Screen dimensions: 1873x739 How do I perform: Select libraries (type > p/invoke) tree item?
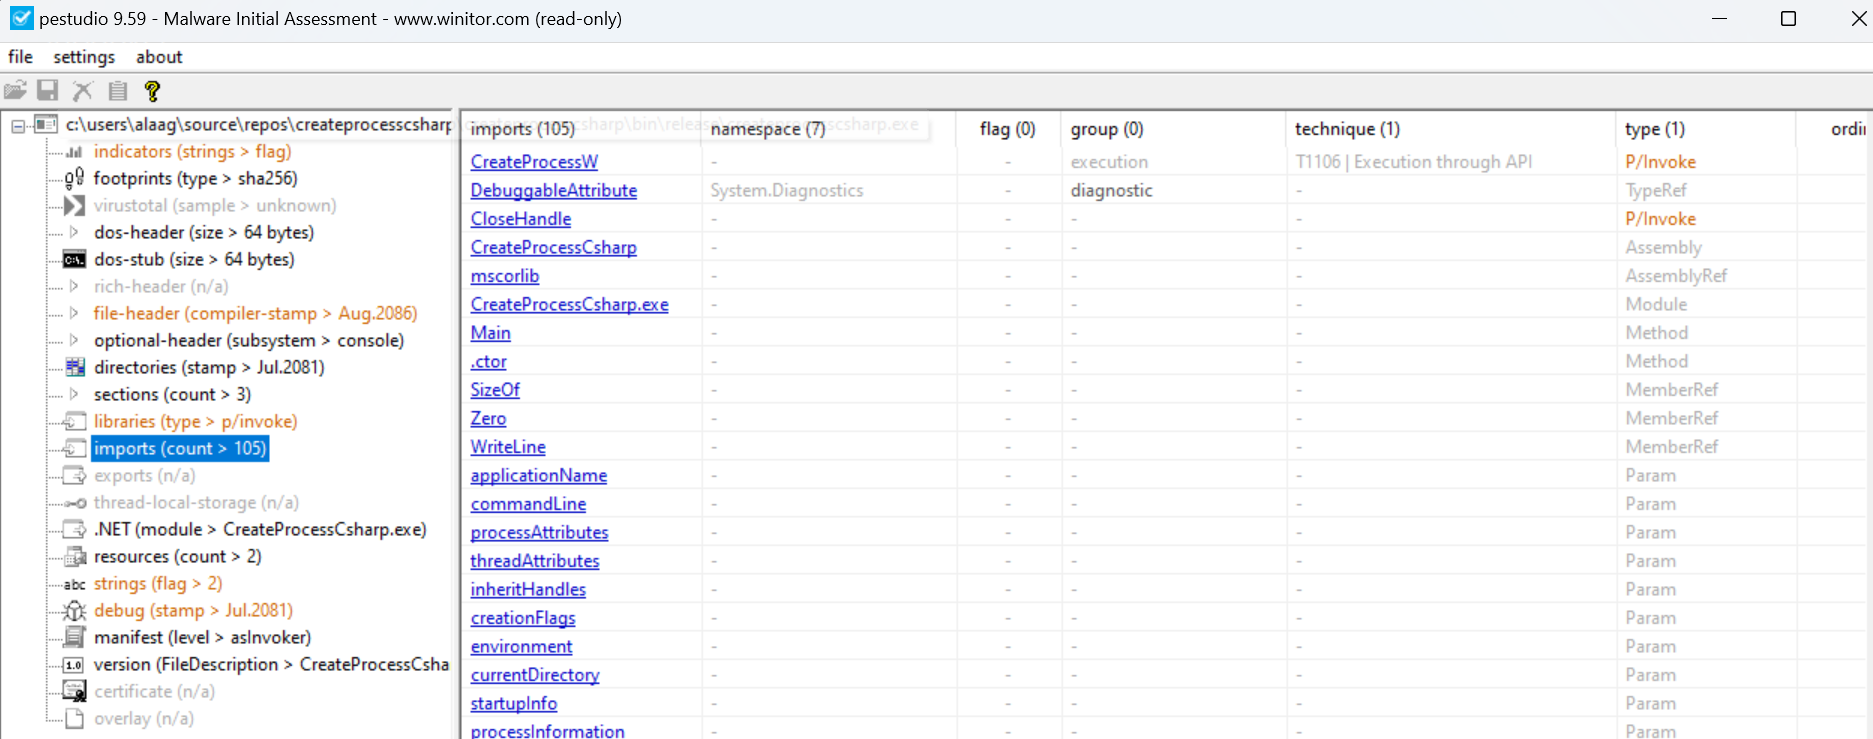point(195,422)
